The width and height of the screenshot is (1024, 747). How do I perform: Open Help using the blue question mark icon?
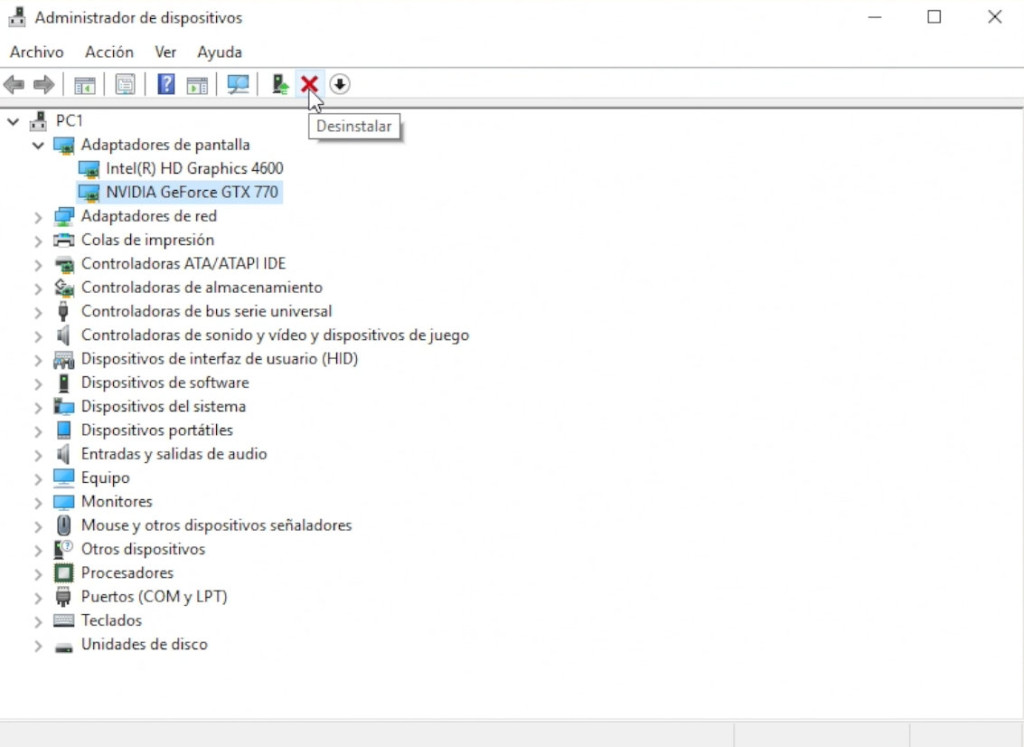pos(166,84)
